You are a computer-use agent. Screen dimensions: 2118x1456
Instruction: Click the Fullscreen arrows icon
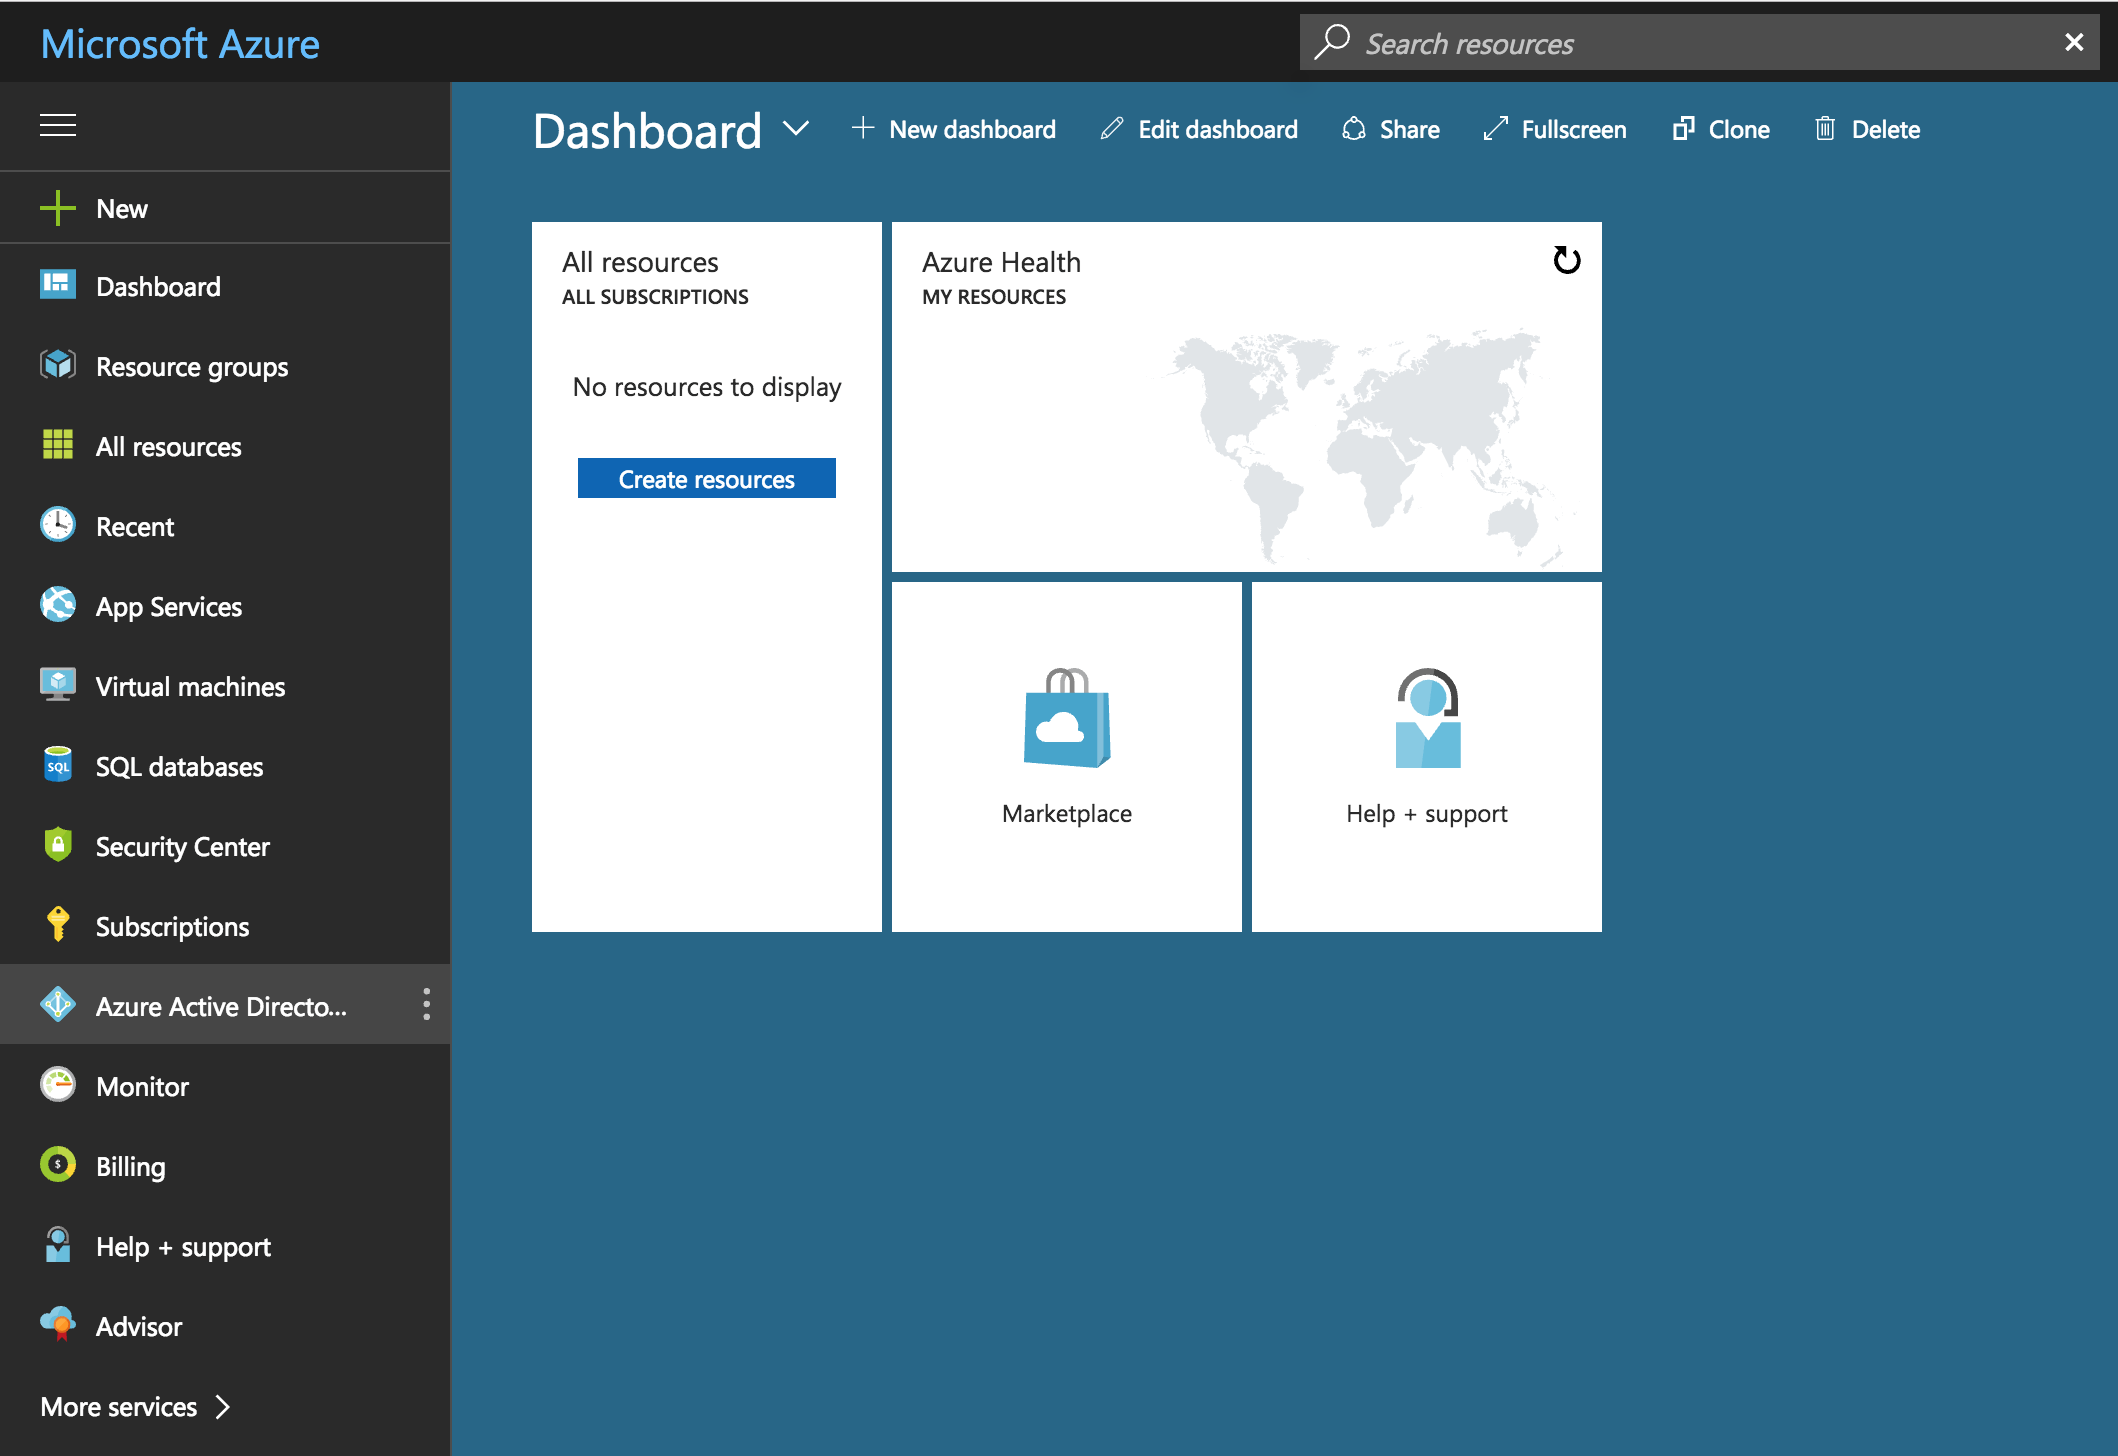[1495, 129]
